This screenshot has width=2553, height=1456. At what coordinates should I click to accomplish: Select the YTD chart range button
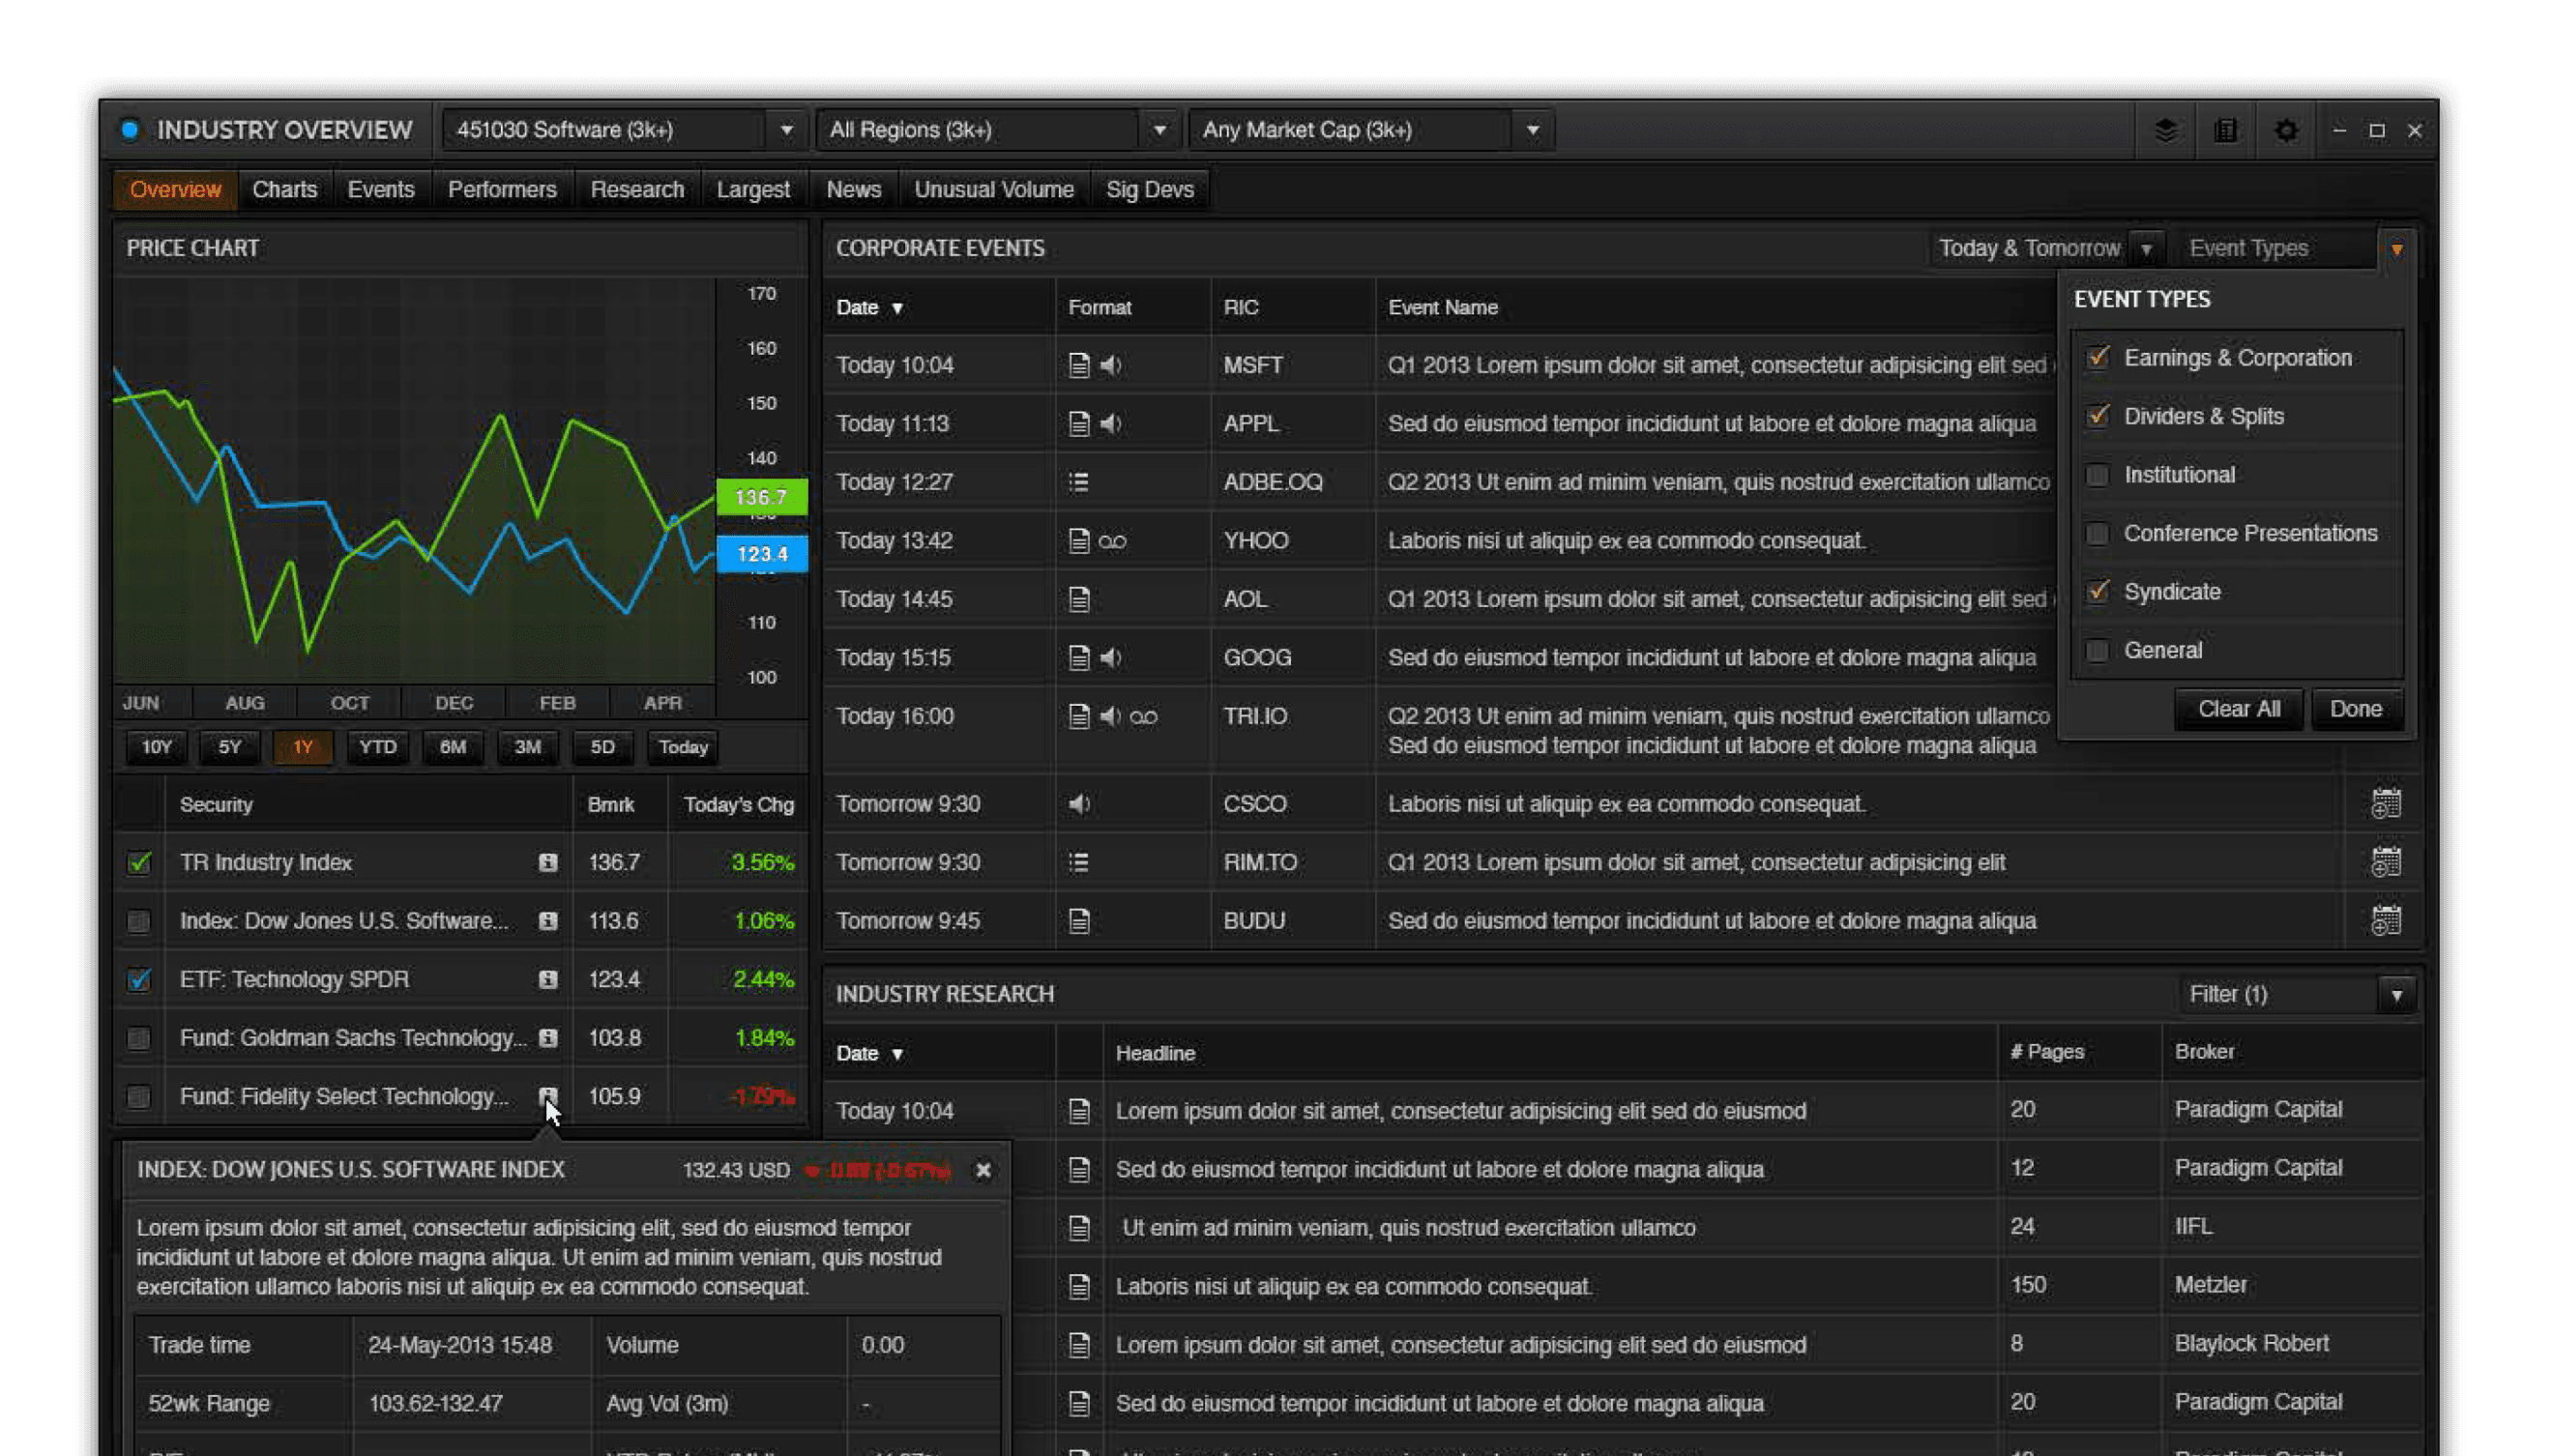click(377, 747)
